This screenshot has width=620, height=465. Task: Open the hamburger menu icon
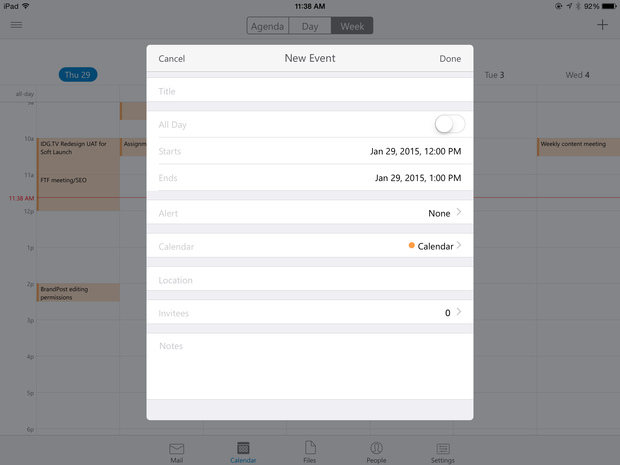pos(16,25)
